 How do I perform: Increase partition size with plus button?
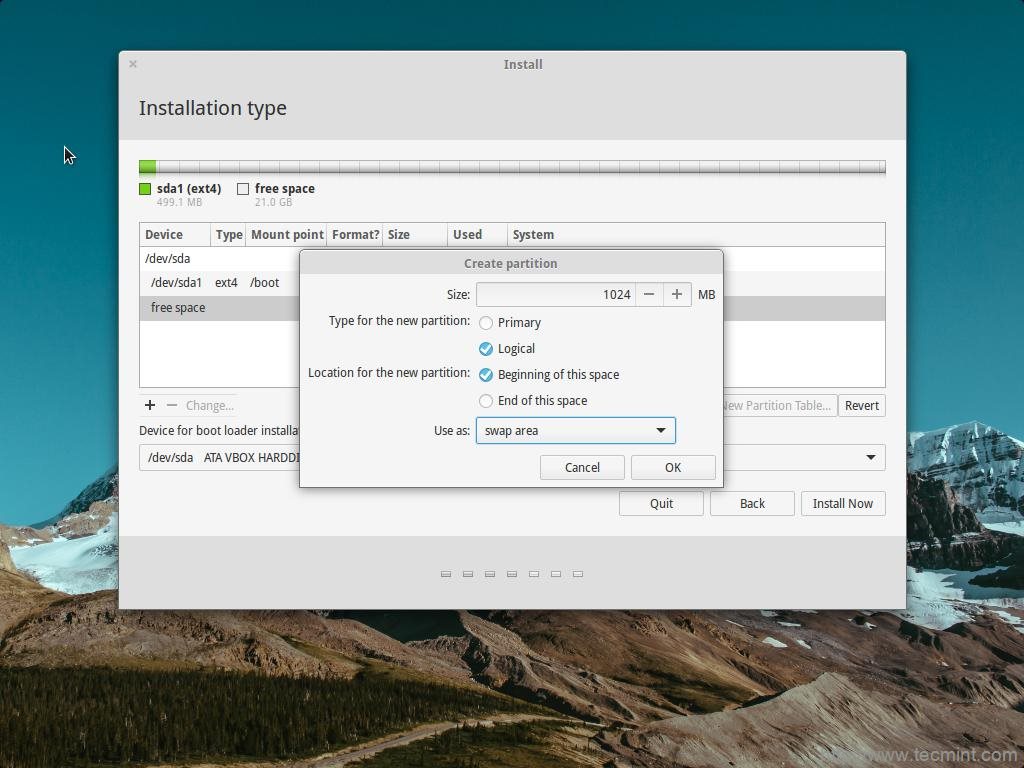pos(677,295)
